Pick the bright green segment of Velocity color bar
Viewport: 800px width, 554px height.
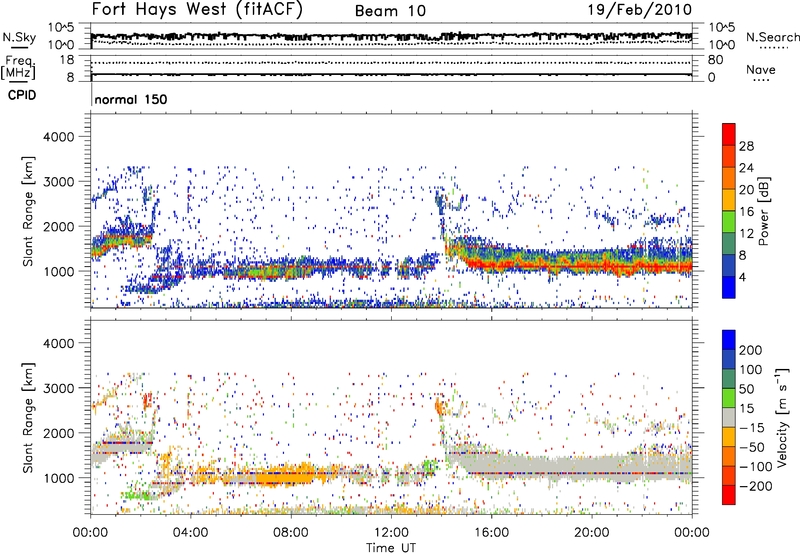tap(729, 398)
